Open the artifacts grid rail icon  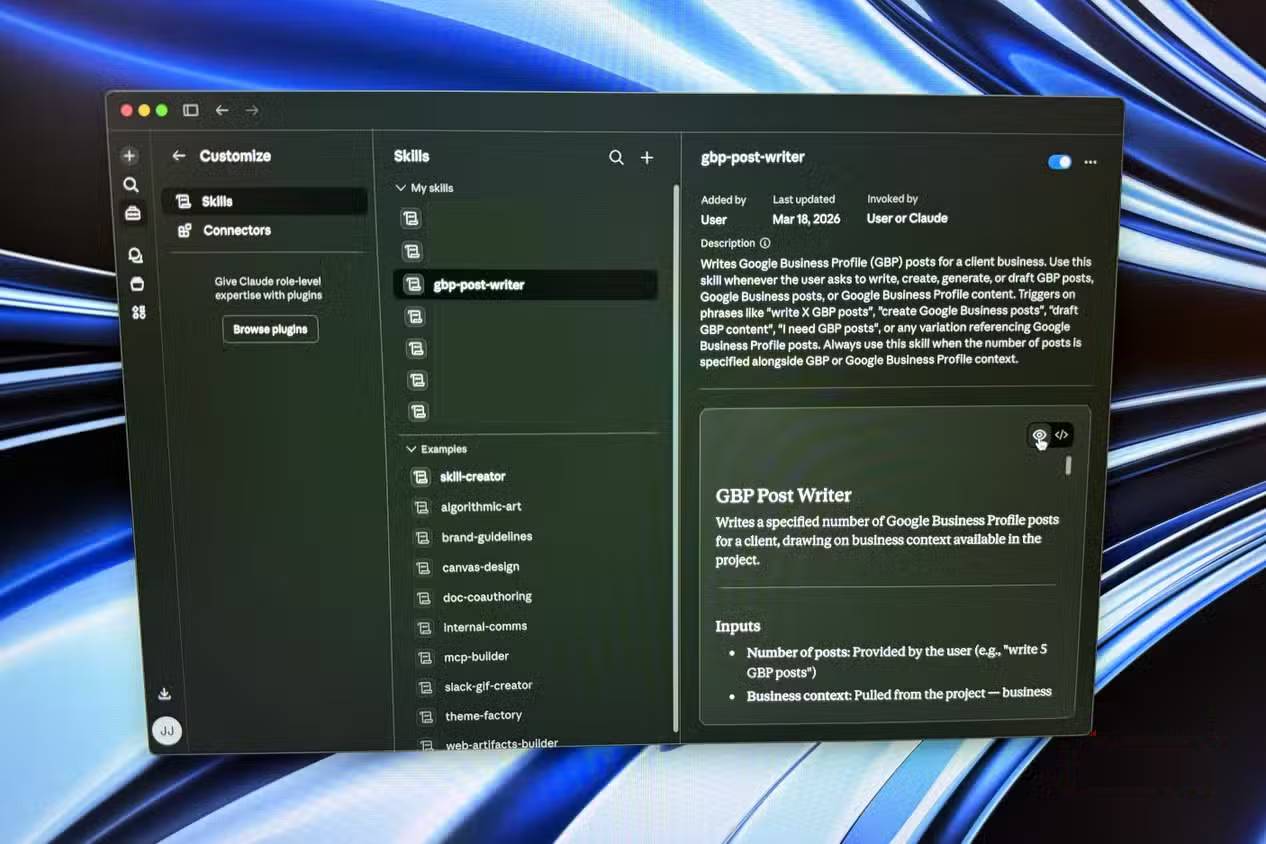click(139, 313)
